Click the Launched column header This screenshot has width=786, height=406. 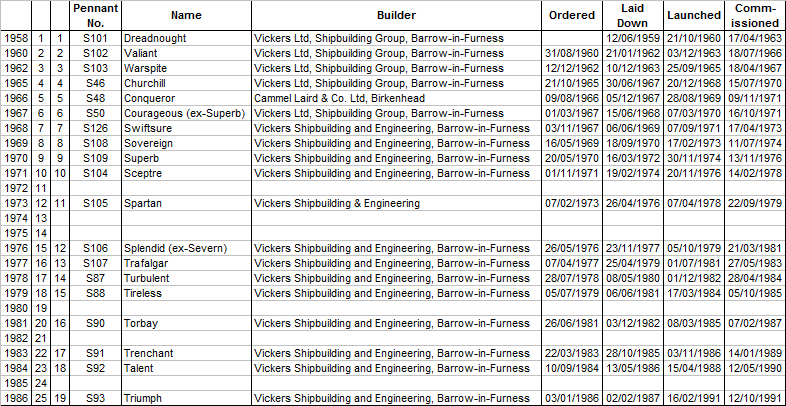(694, 16)
